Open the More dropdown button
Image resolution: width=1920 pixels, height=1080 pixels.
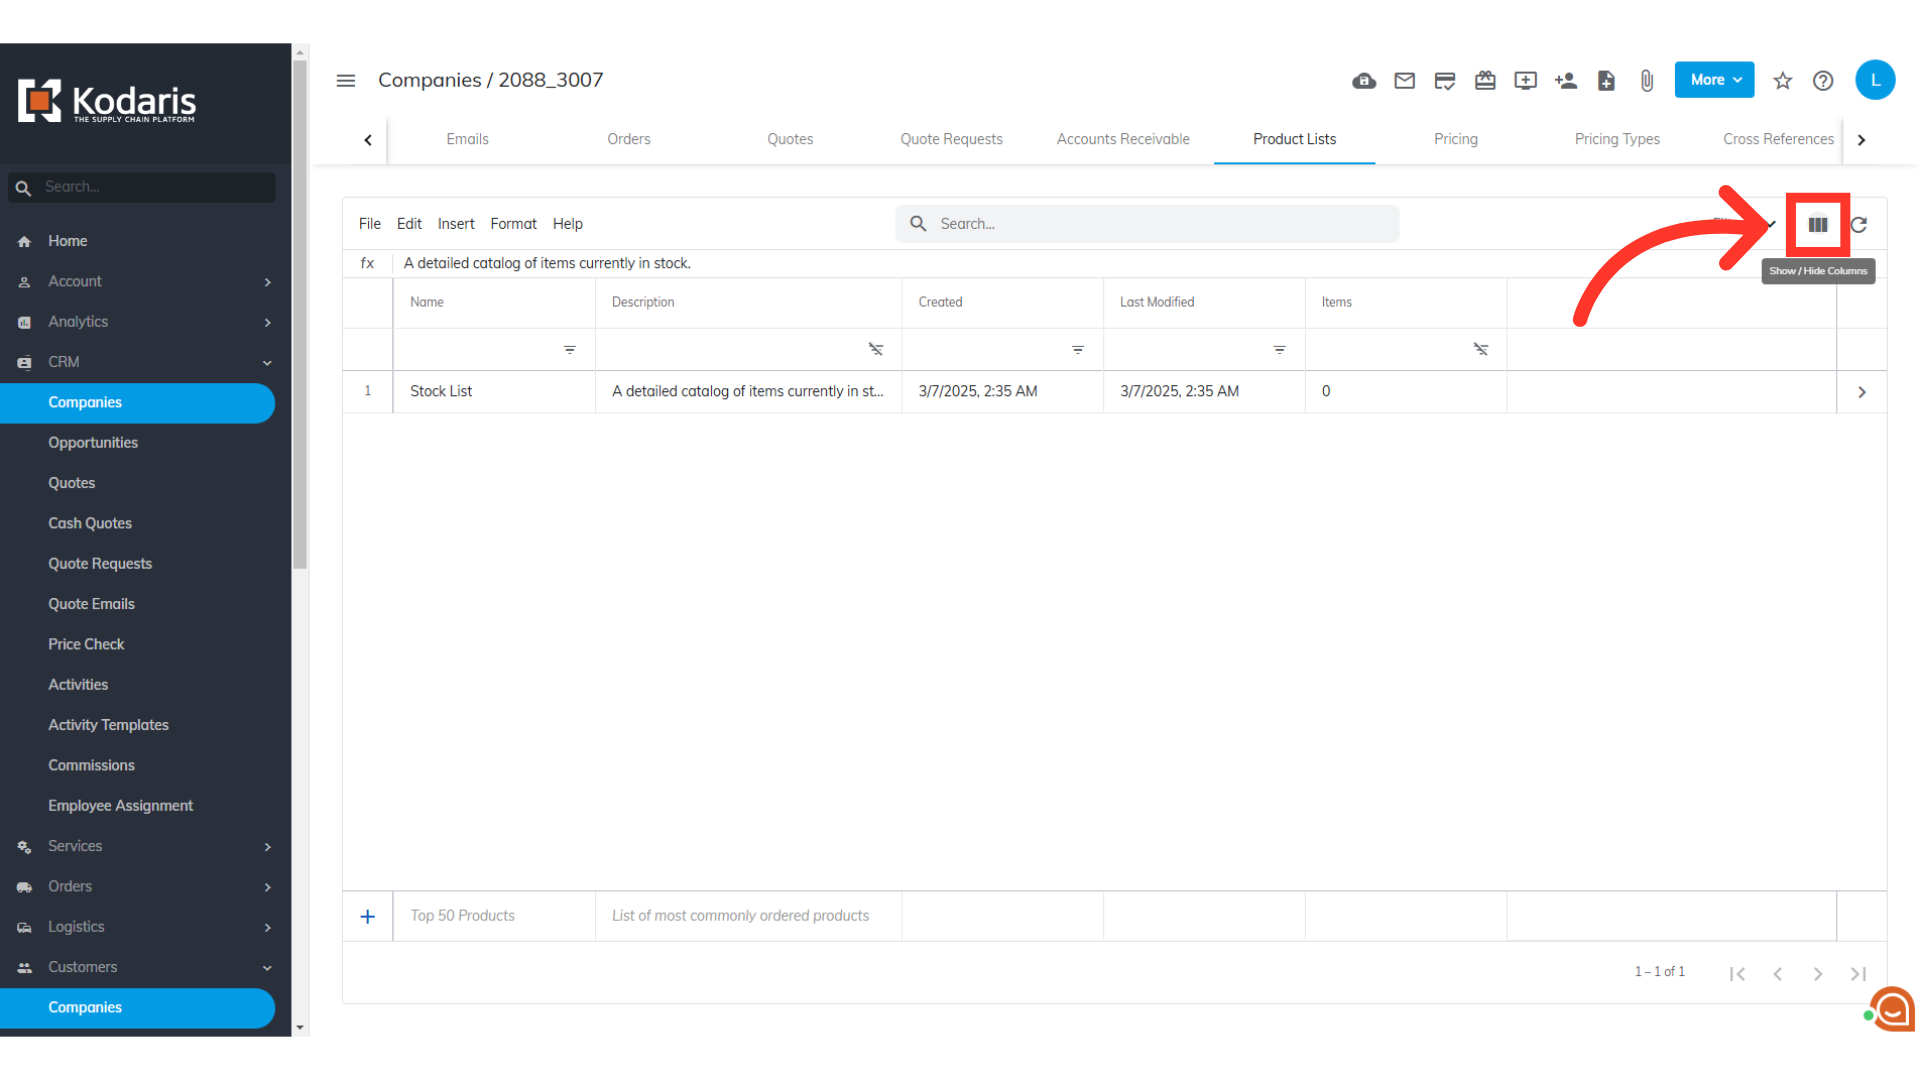coord(1714,80)
